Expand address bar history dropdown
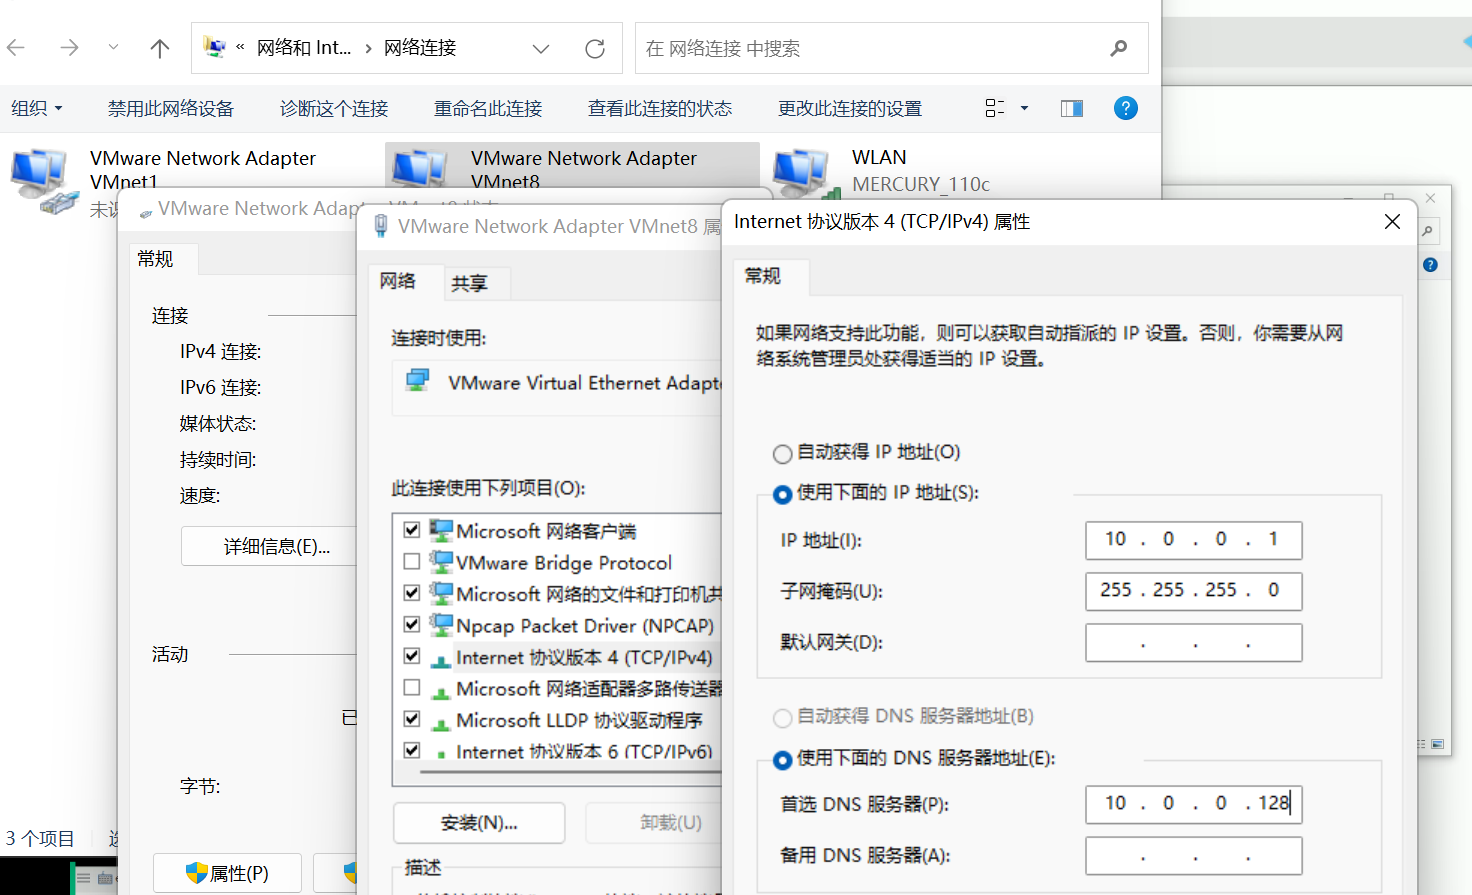 [541, 48]
